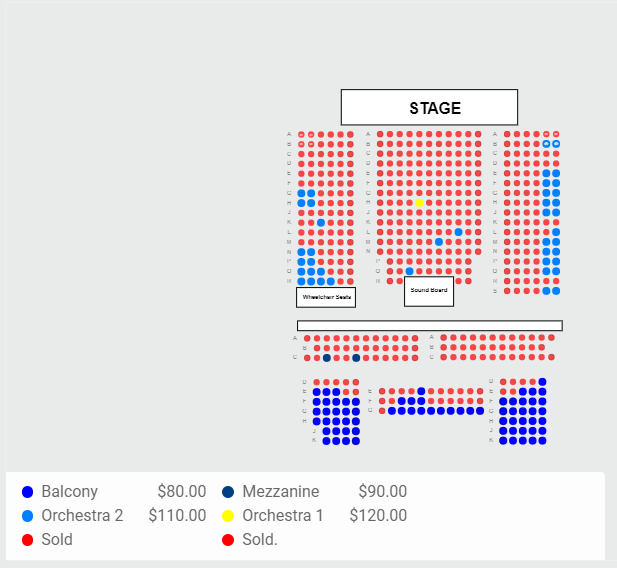Click the Wheelchair Seats box
The height and width of the screenshot is (568, 617).
pyautogui.click(x=326, y=297)
